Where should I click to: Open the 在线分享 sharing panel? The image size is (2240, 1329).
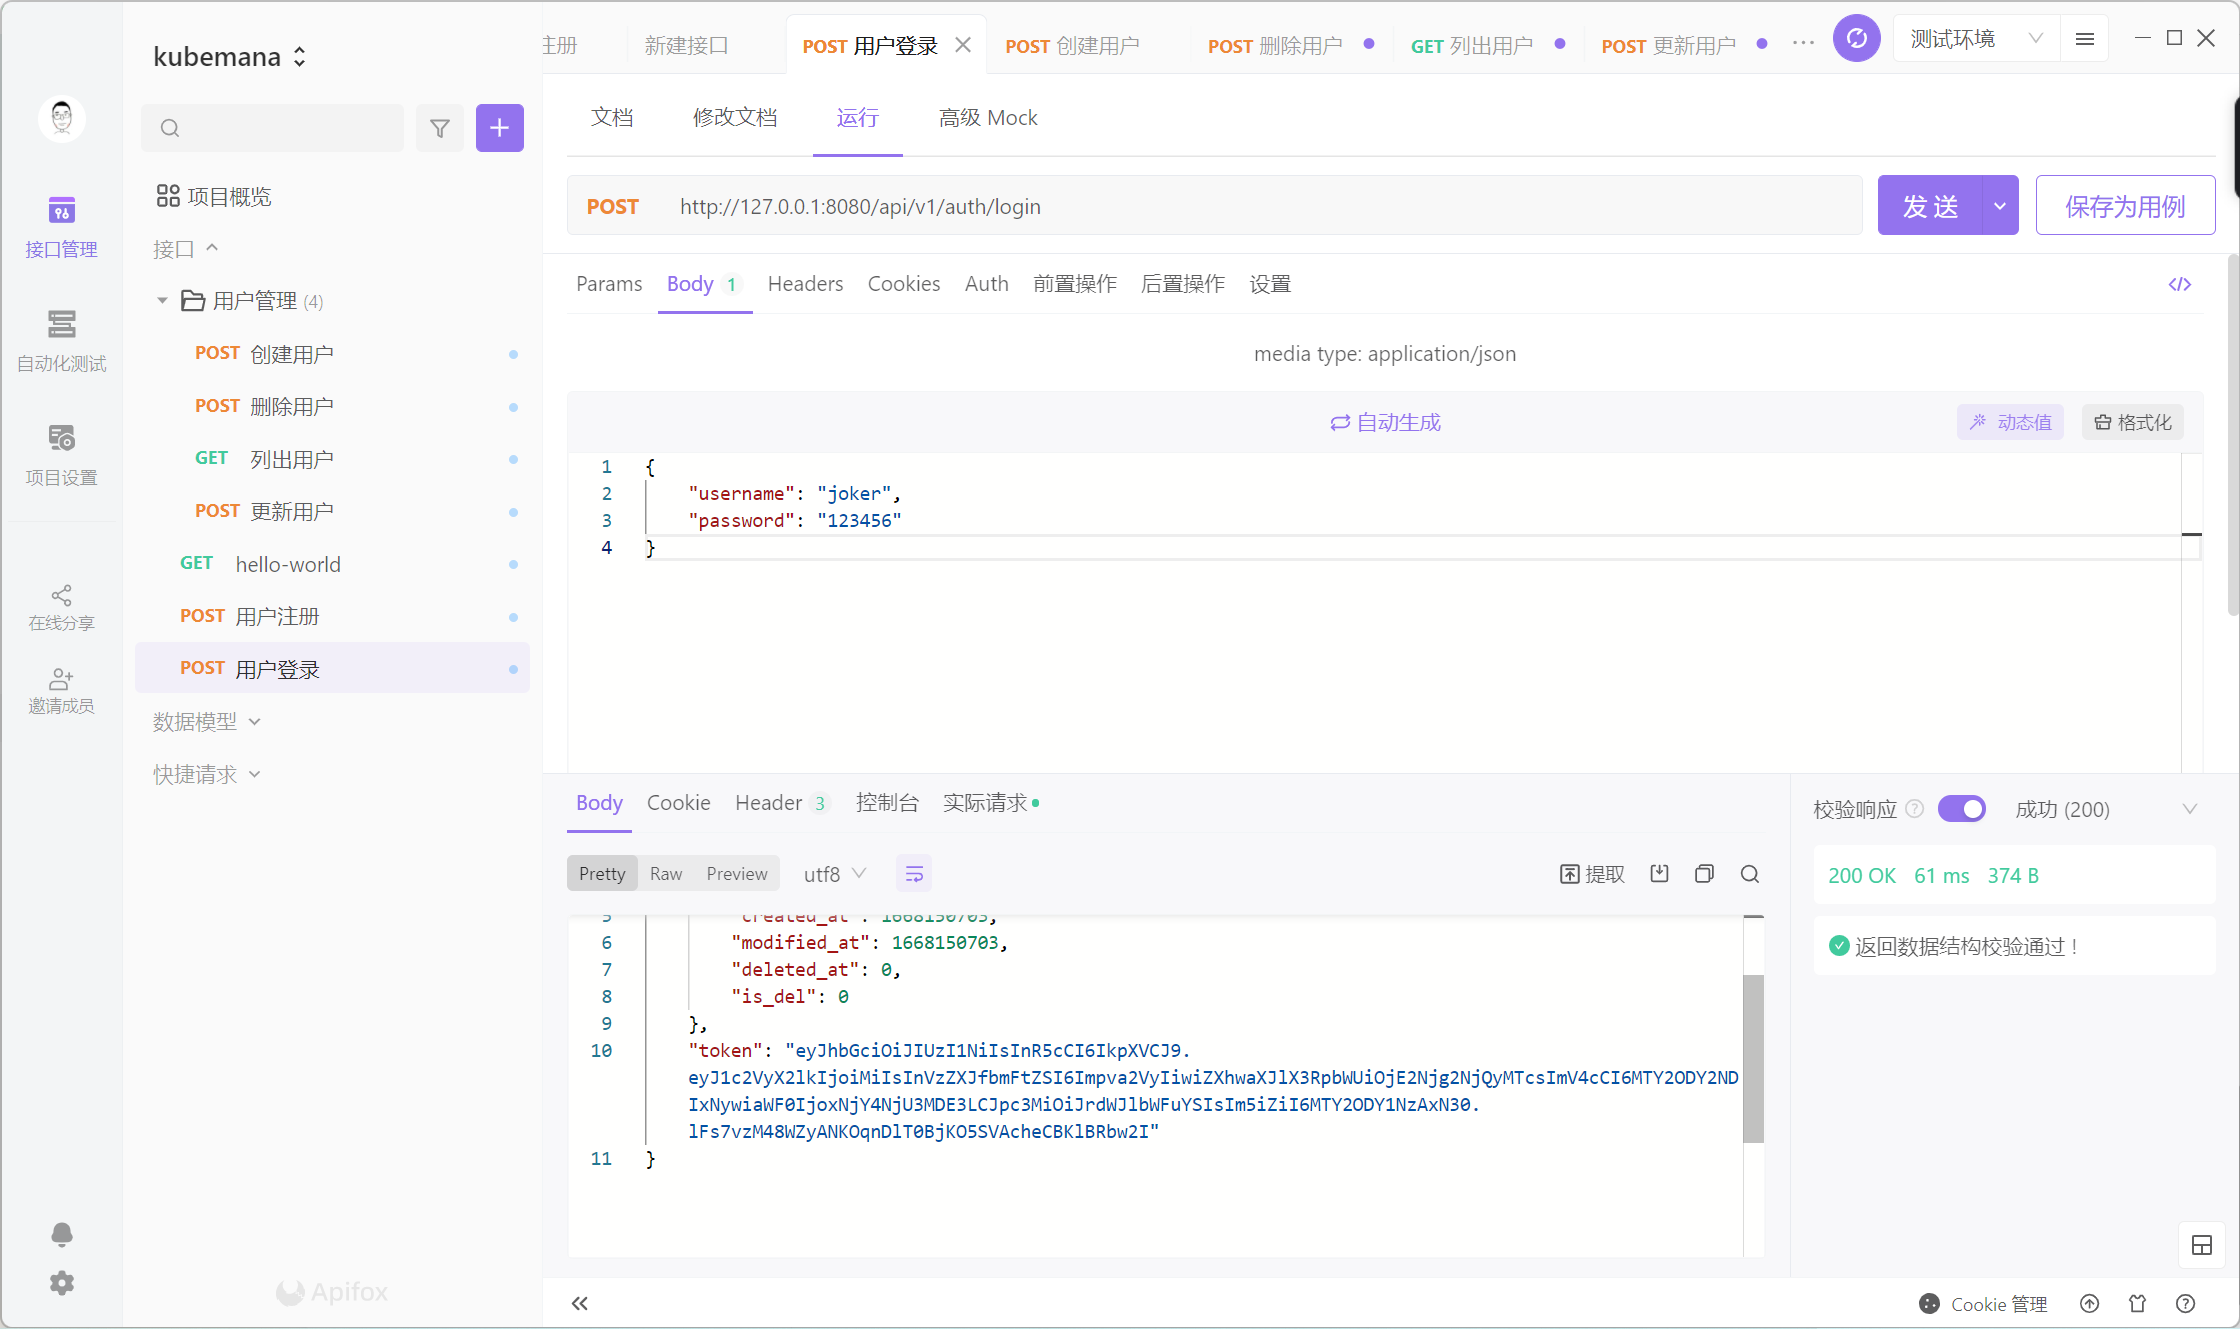(x=61, y=608)
